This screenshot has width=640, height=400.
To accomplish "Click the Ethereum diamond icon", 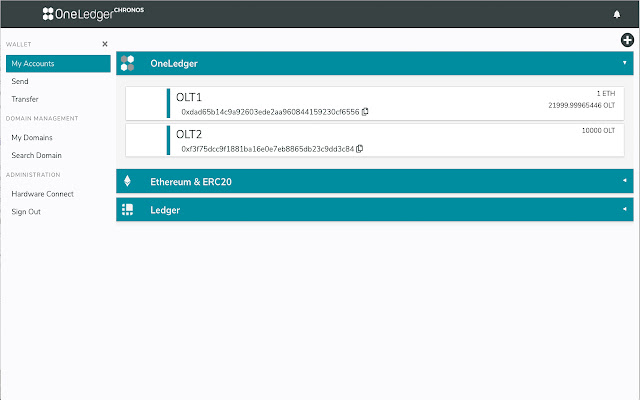I will point(127,181).
